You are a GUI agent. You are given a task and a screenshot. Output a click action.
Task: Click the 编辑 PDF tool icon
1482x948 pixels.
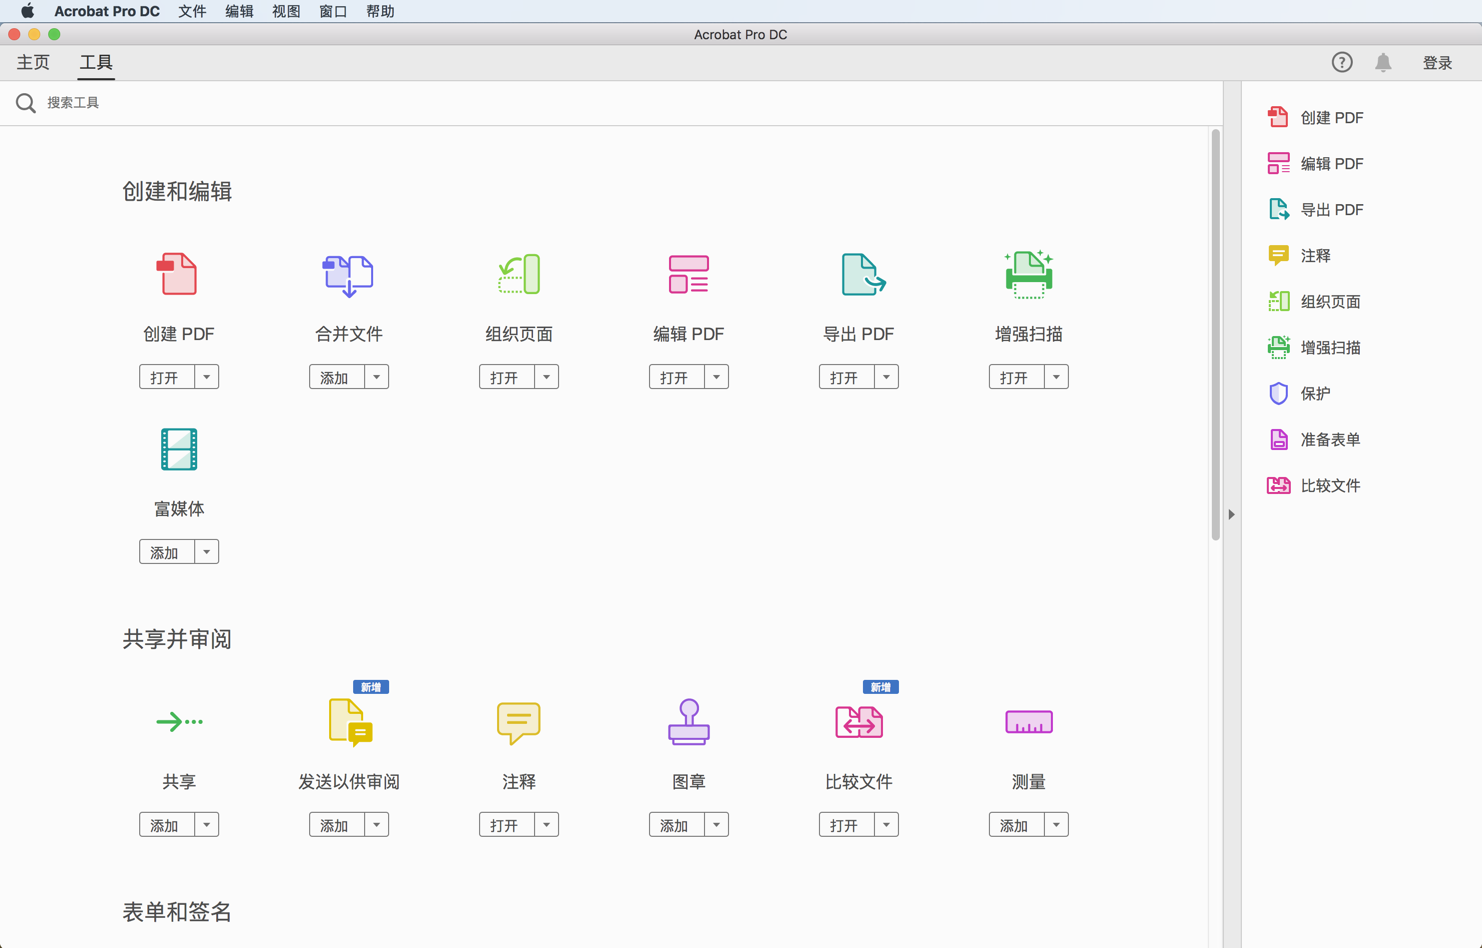click(x=689, y=274)
